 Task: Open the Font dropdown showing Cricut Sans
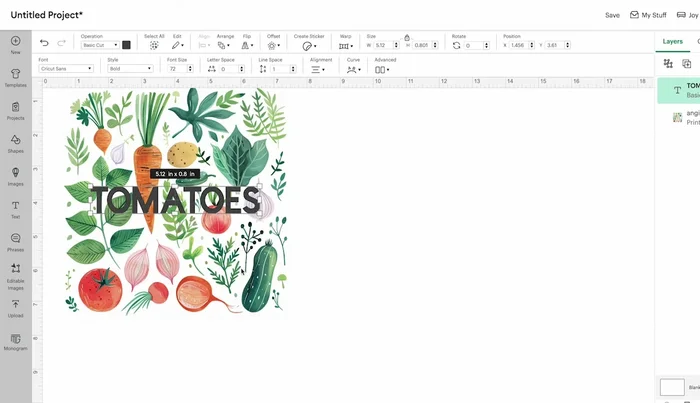click(x=66, y=68)
